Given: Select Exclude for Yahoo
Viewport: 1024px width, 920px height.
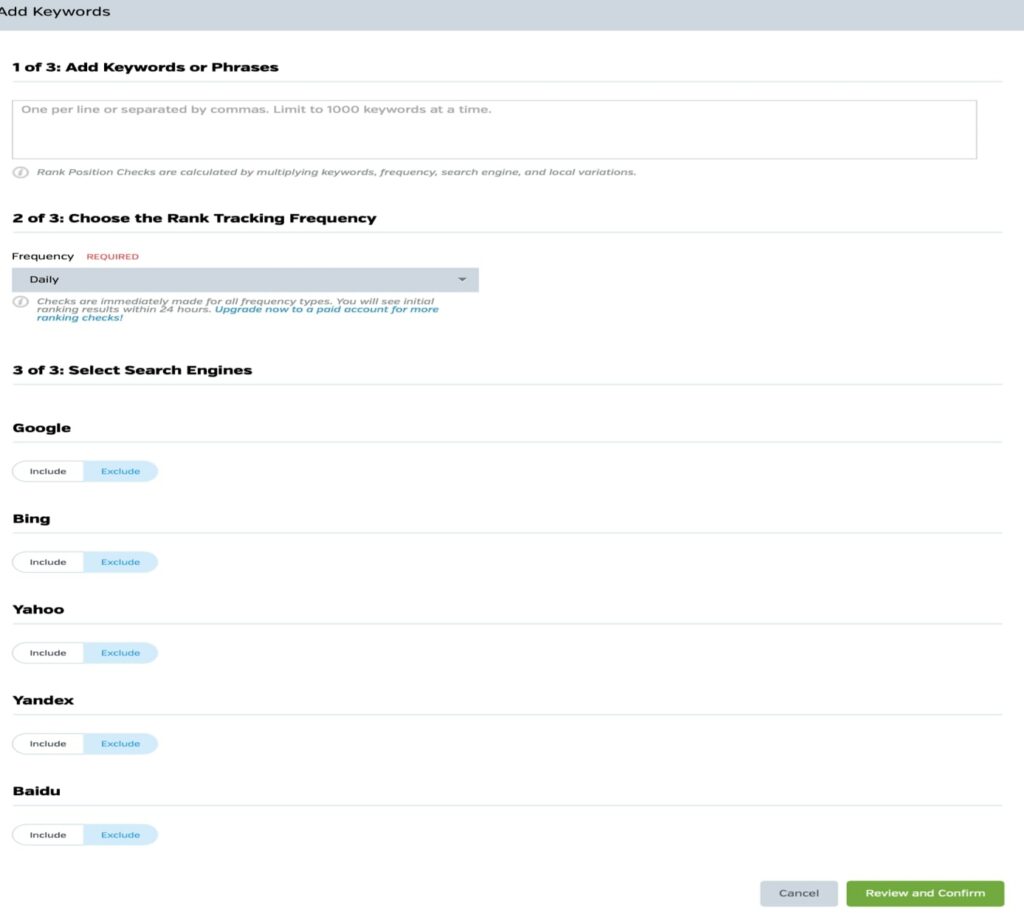Looking at the screenshot, I should [x=120, y=653].
